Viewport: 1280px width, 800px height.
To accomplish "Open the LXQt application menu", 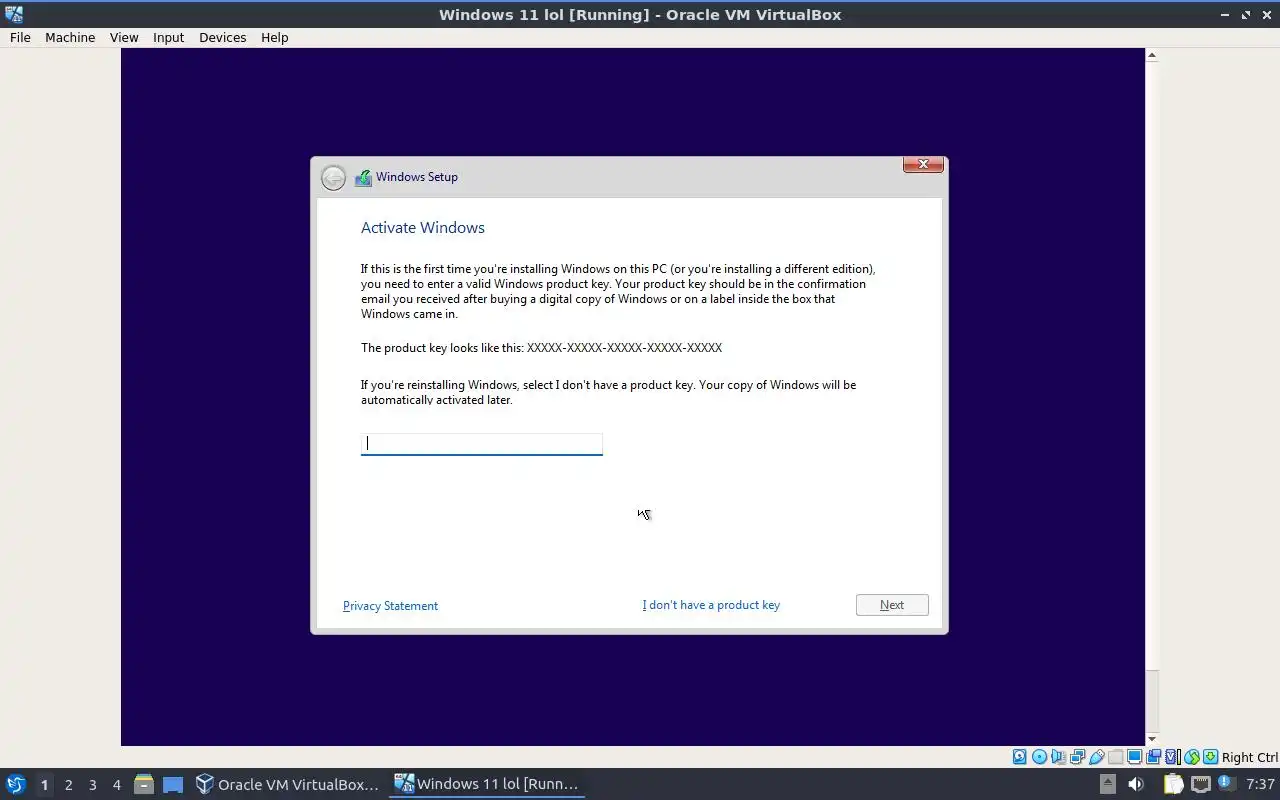I will coord(16,784).
